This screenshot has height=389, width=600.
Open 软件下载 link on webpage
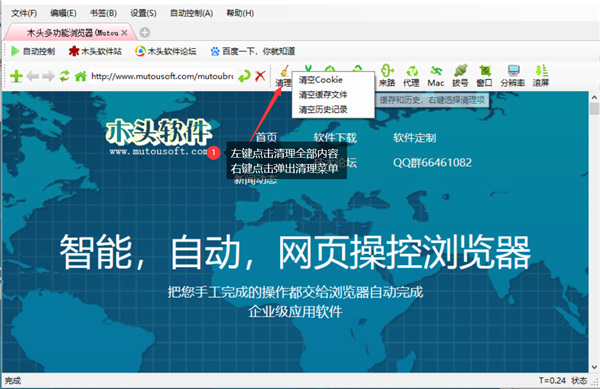coord(335,137)
